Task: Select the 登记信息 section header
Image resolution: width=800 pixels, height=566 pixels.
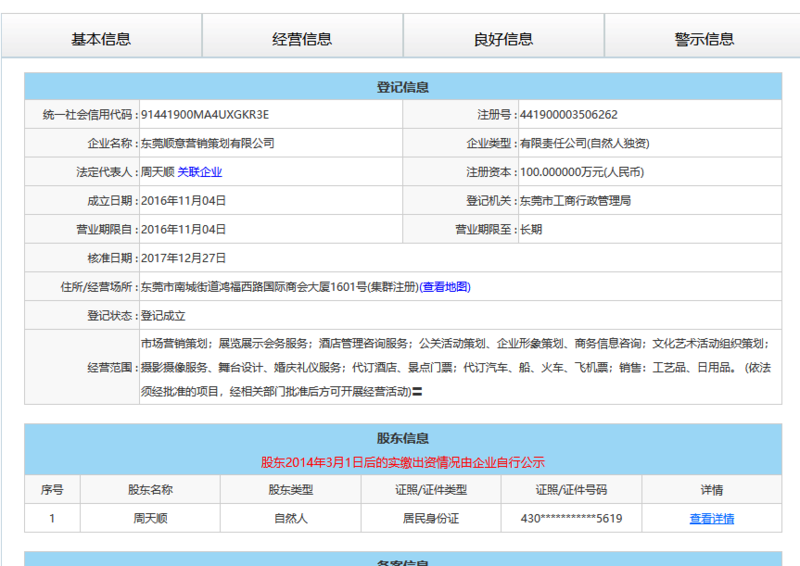Action: tap(403, 87)
